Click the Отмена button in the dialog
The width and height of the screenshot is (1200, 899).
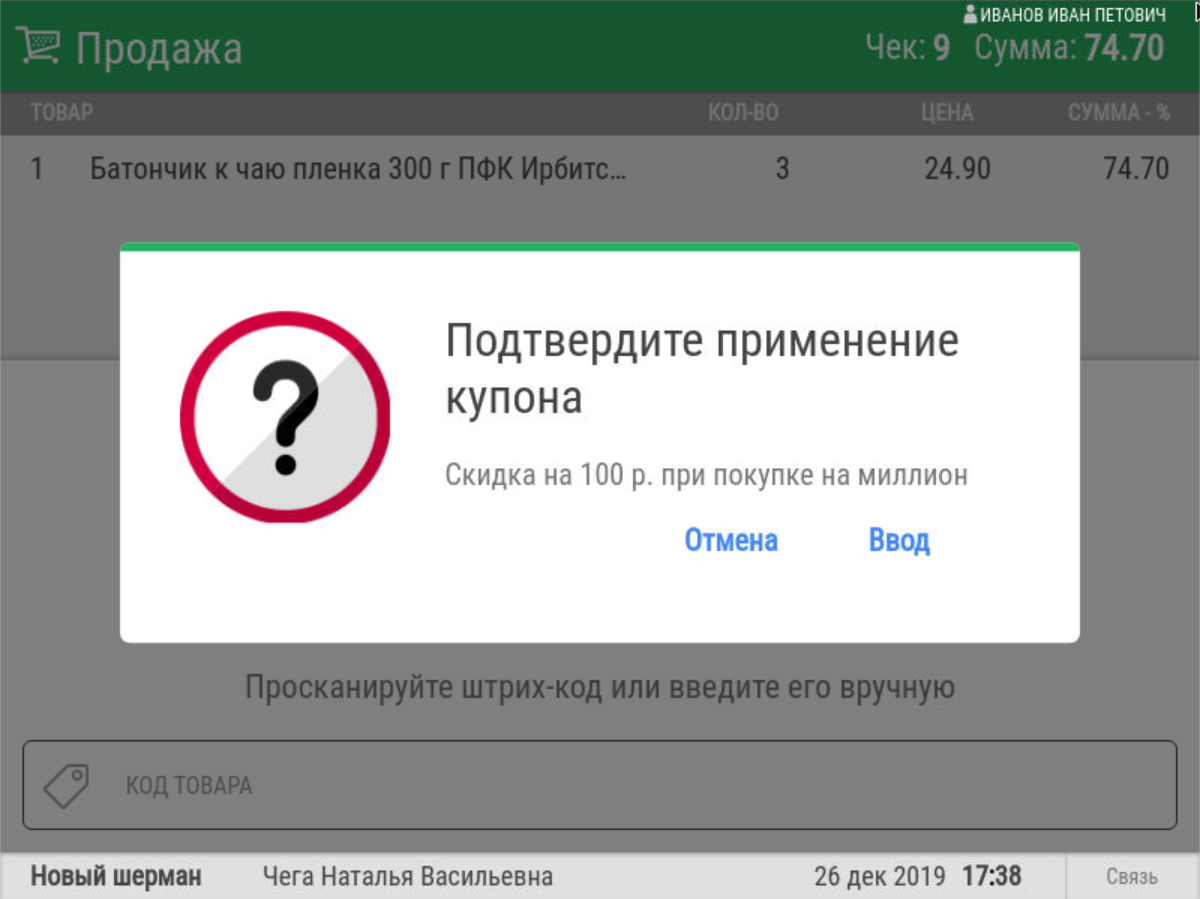(x=731, y=540)
